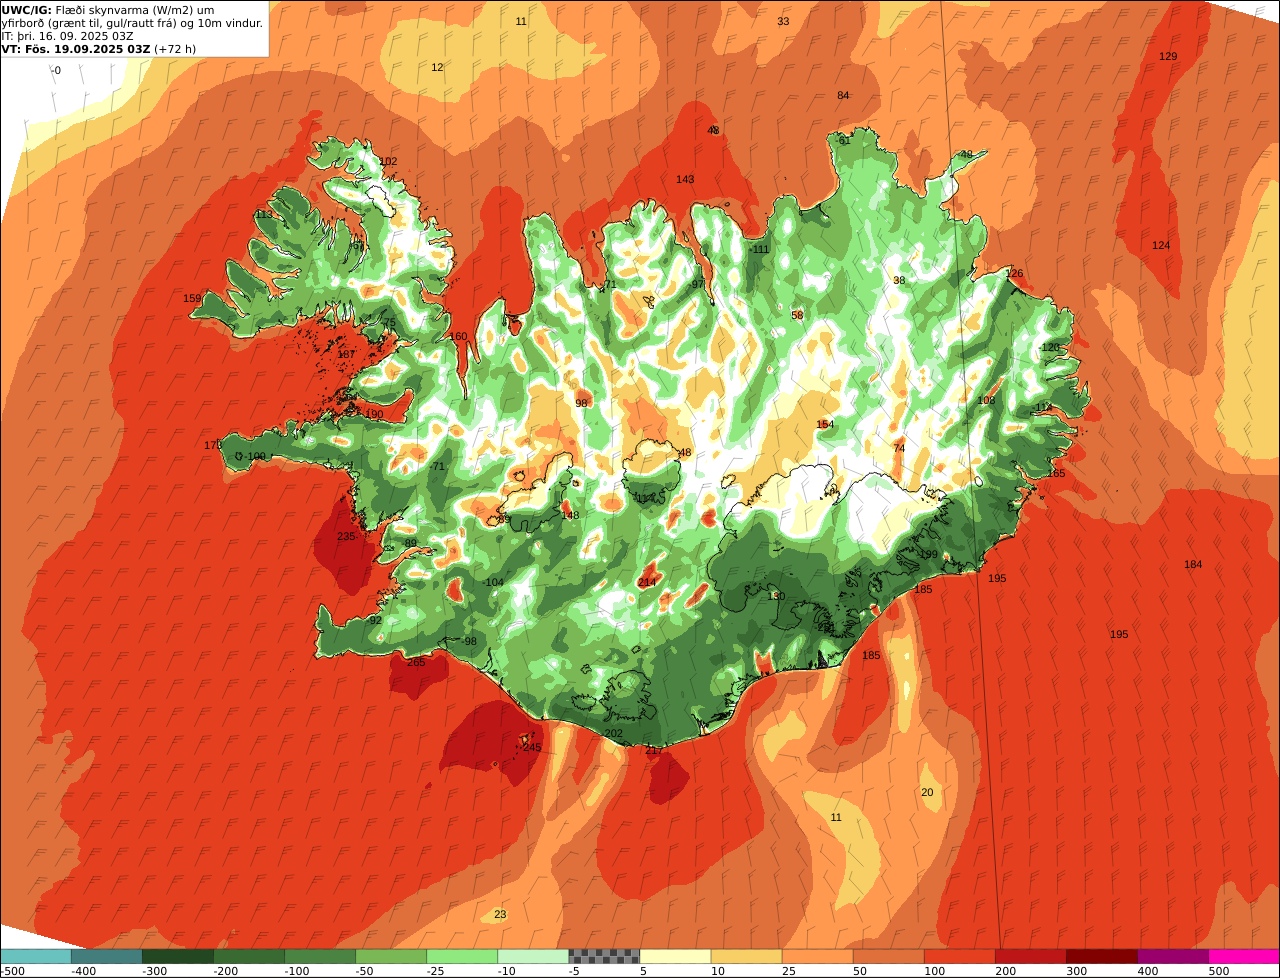This screenshot has height=978, width=1280.
Task: Click the orange 50 to 100 legend swatch
Action: click(x=888, y=956)
